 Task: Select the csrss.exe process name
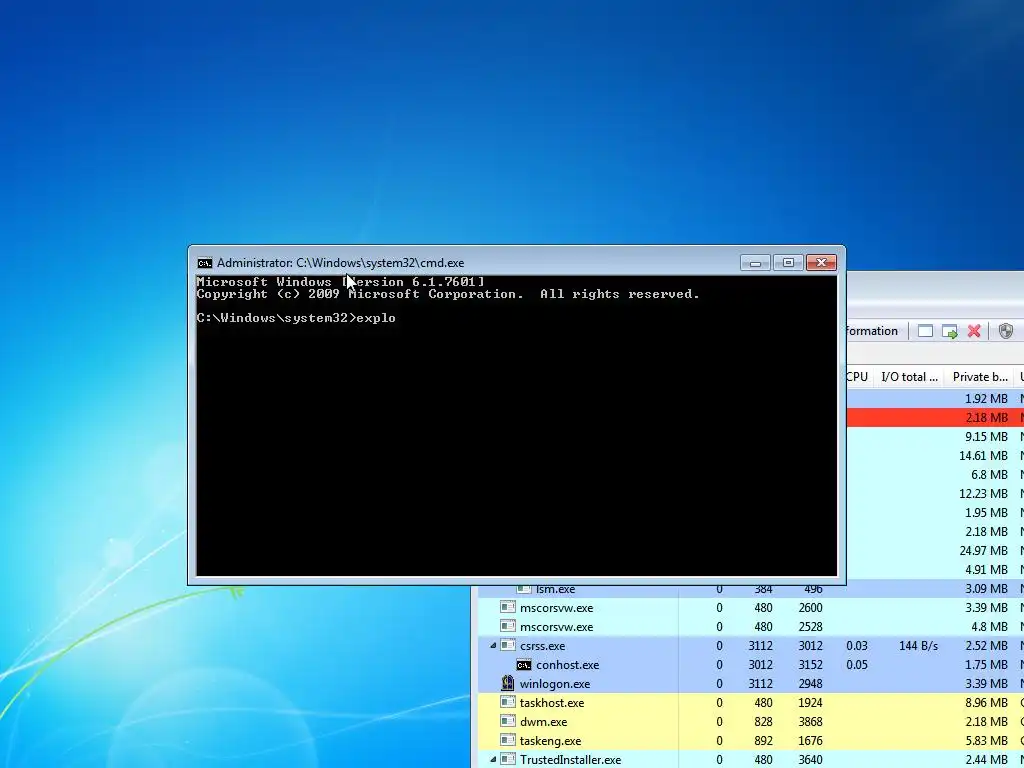pos(543,646)
